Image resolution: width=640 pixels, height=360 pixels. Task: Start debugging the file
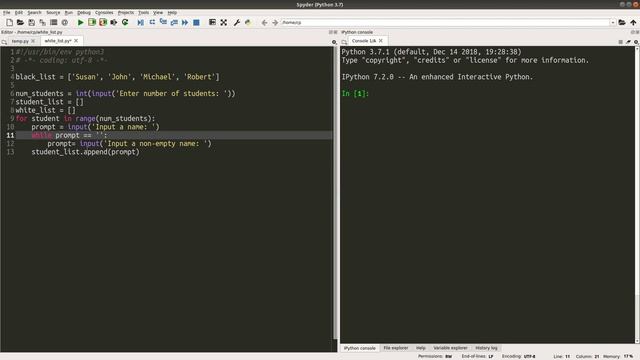point(140,22)
